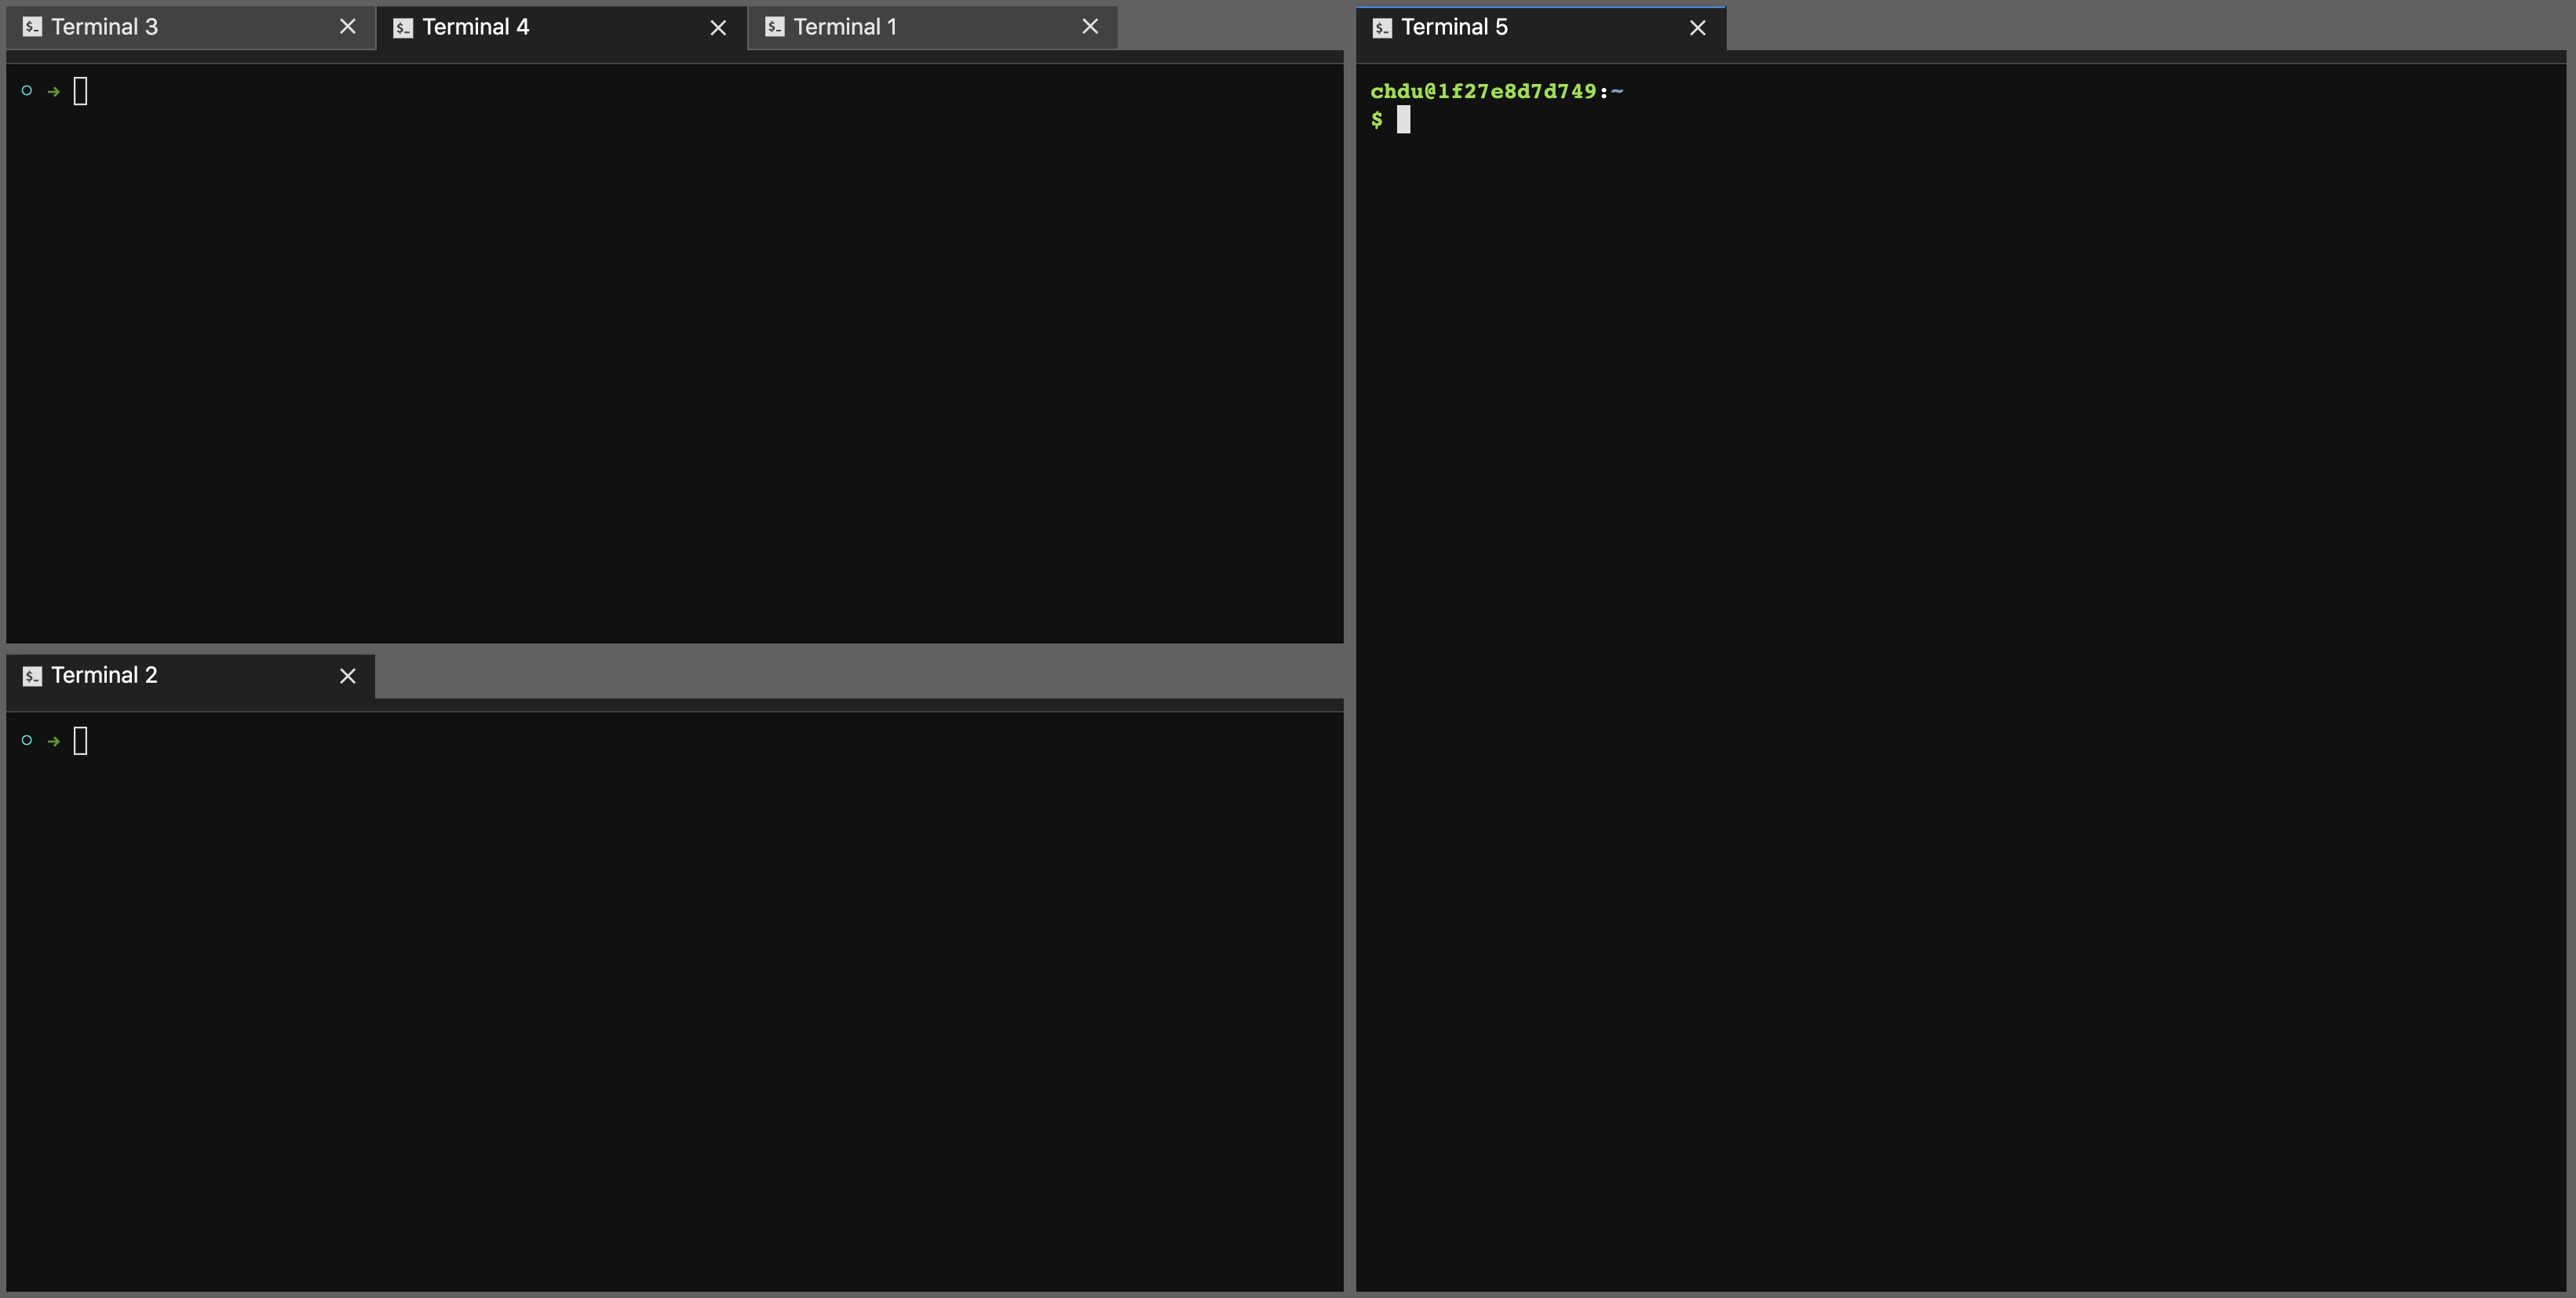Click the green arrow prompt indicator in Terminal 4
The width and height of the screenshot is (2576, 1298).
coord(53,91)
